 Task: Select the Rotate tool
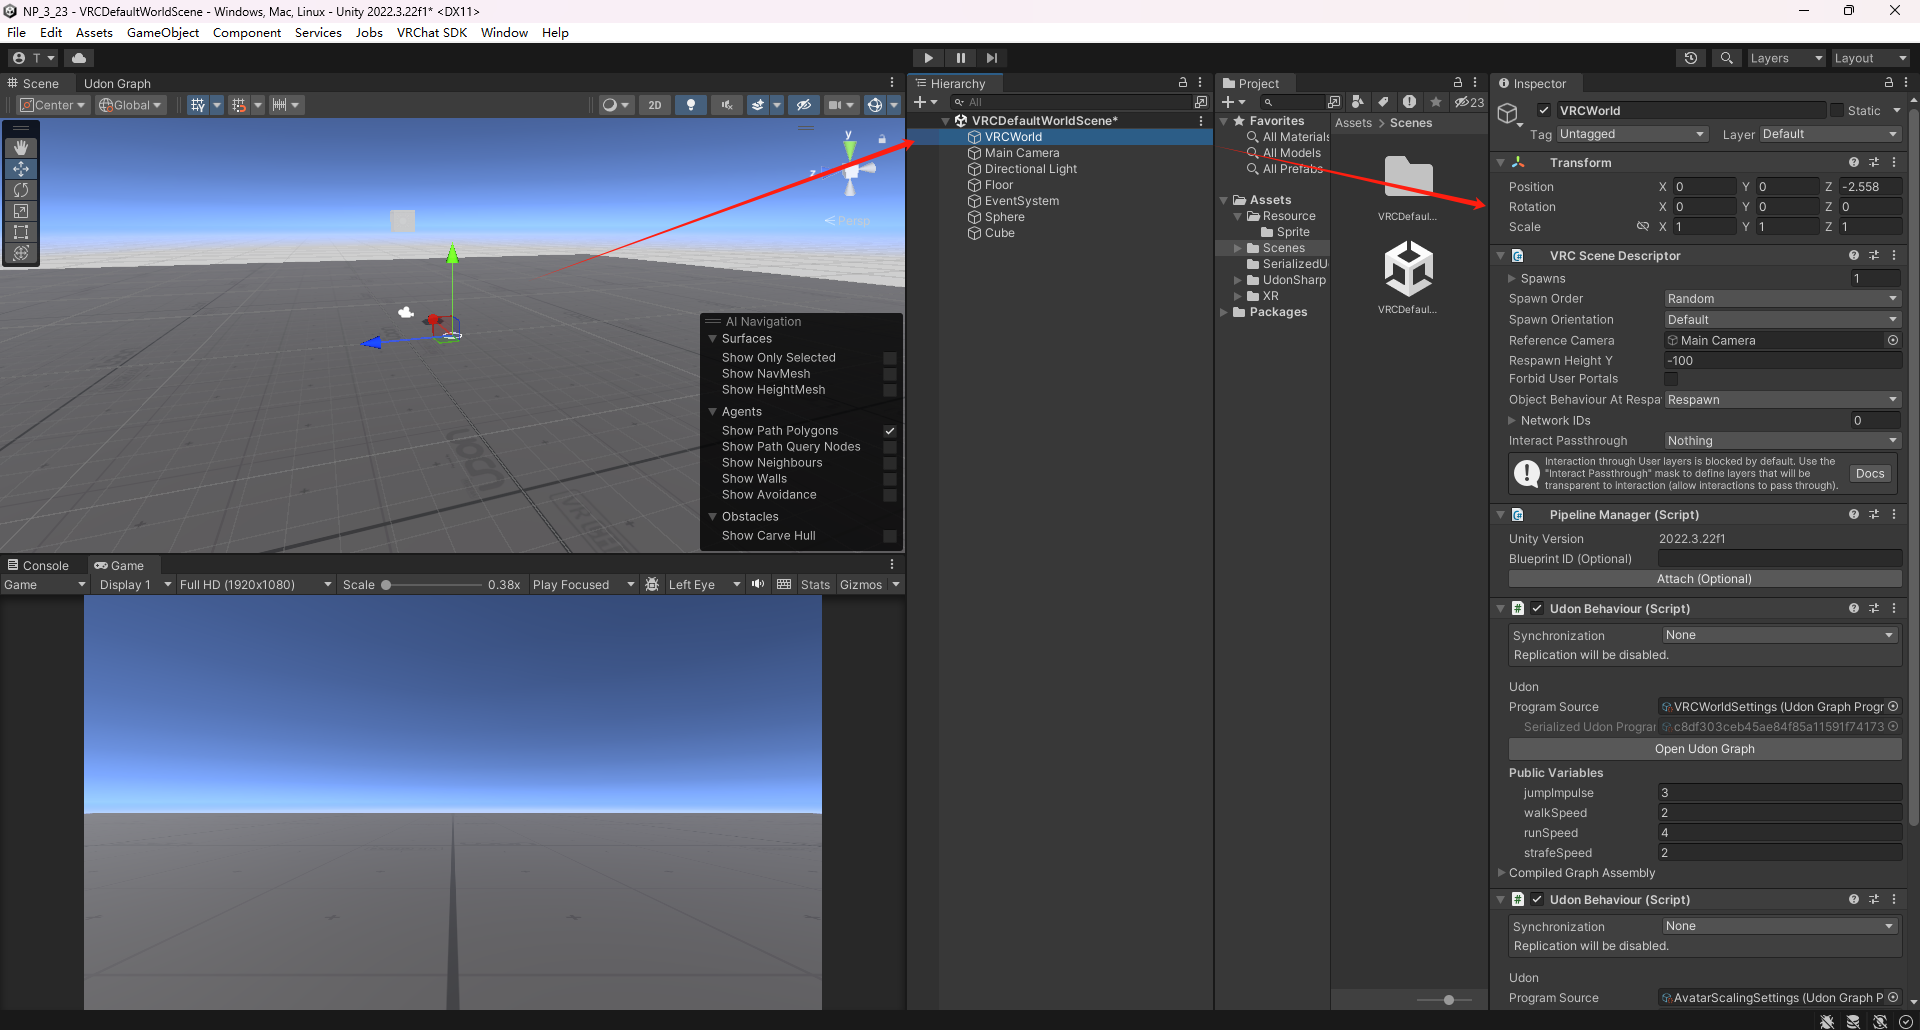click(21, 189)
